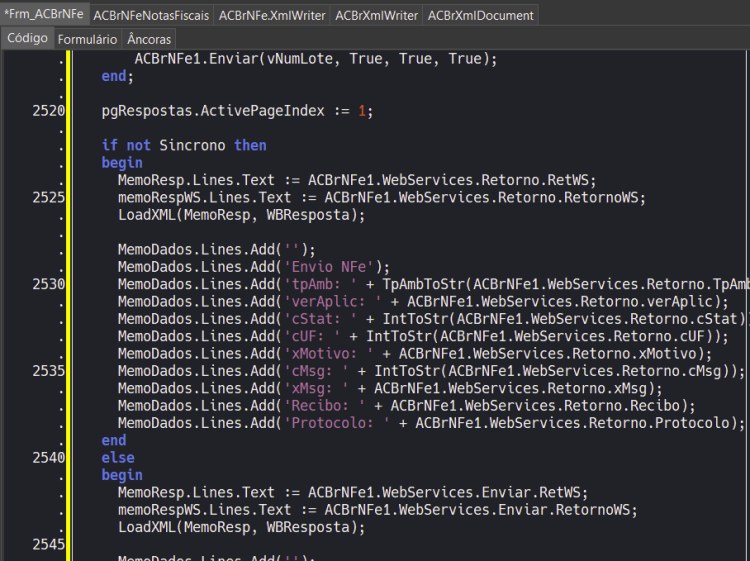
Task: Click gutter line number 2530
Action: pos(49,285)
